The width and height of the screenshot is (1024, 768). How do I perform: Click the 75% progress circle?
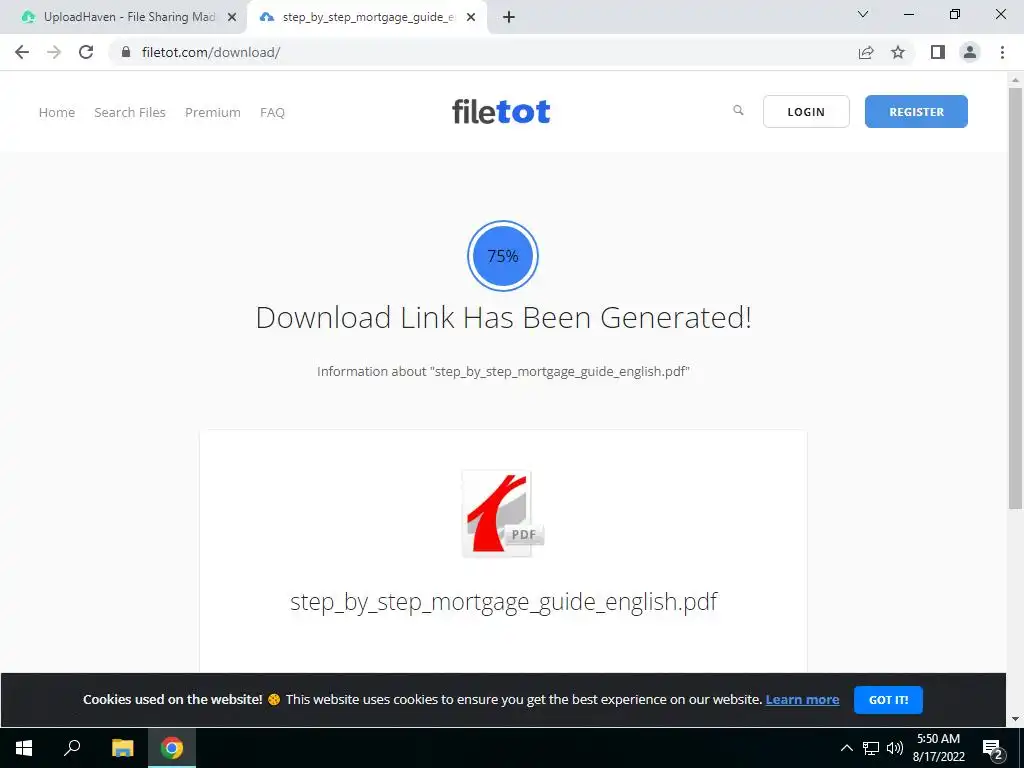click(x=503, y=256)
